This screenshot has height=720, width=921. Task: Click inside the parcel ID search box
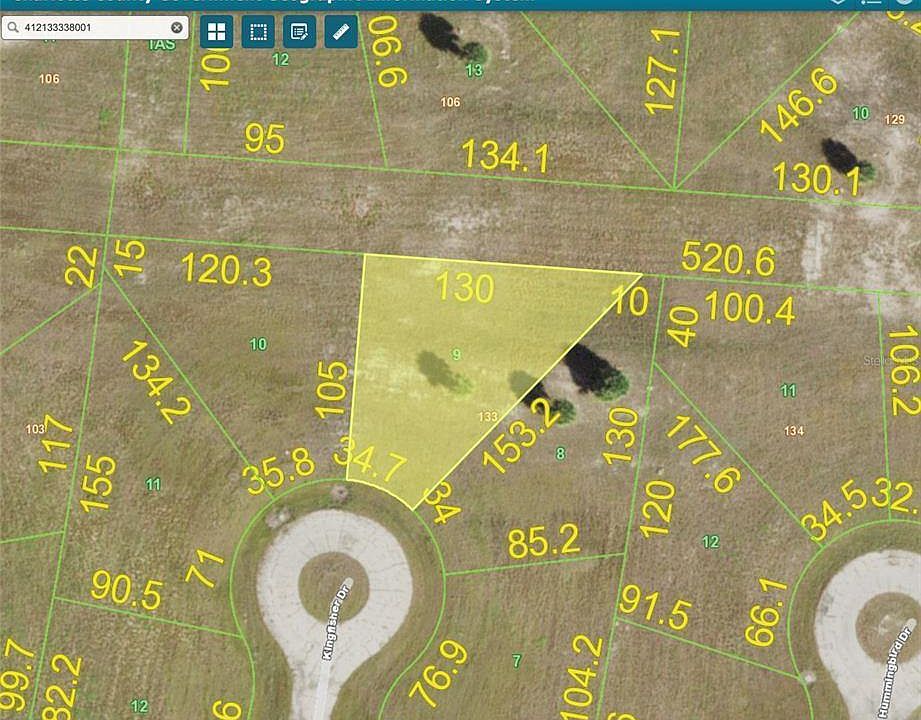click(95, 28)
